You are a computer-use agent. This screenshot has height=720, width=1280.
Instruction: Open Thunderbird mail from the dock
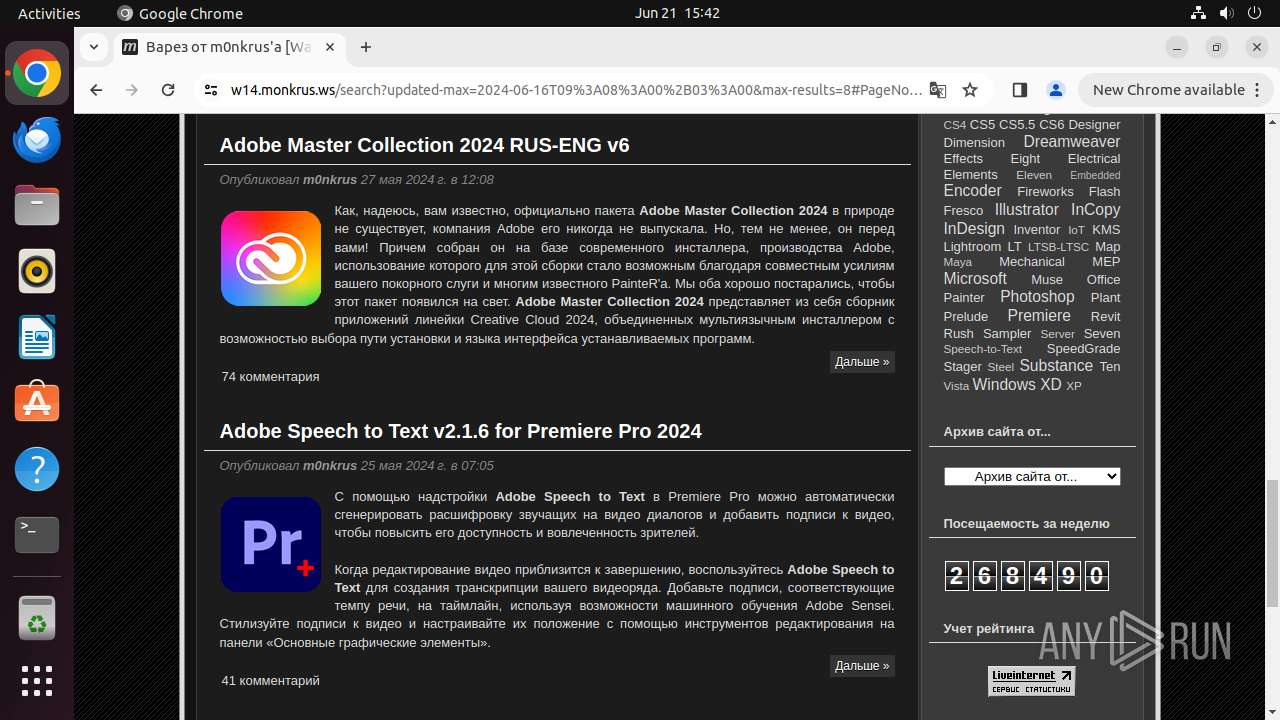(37, 140)
